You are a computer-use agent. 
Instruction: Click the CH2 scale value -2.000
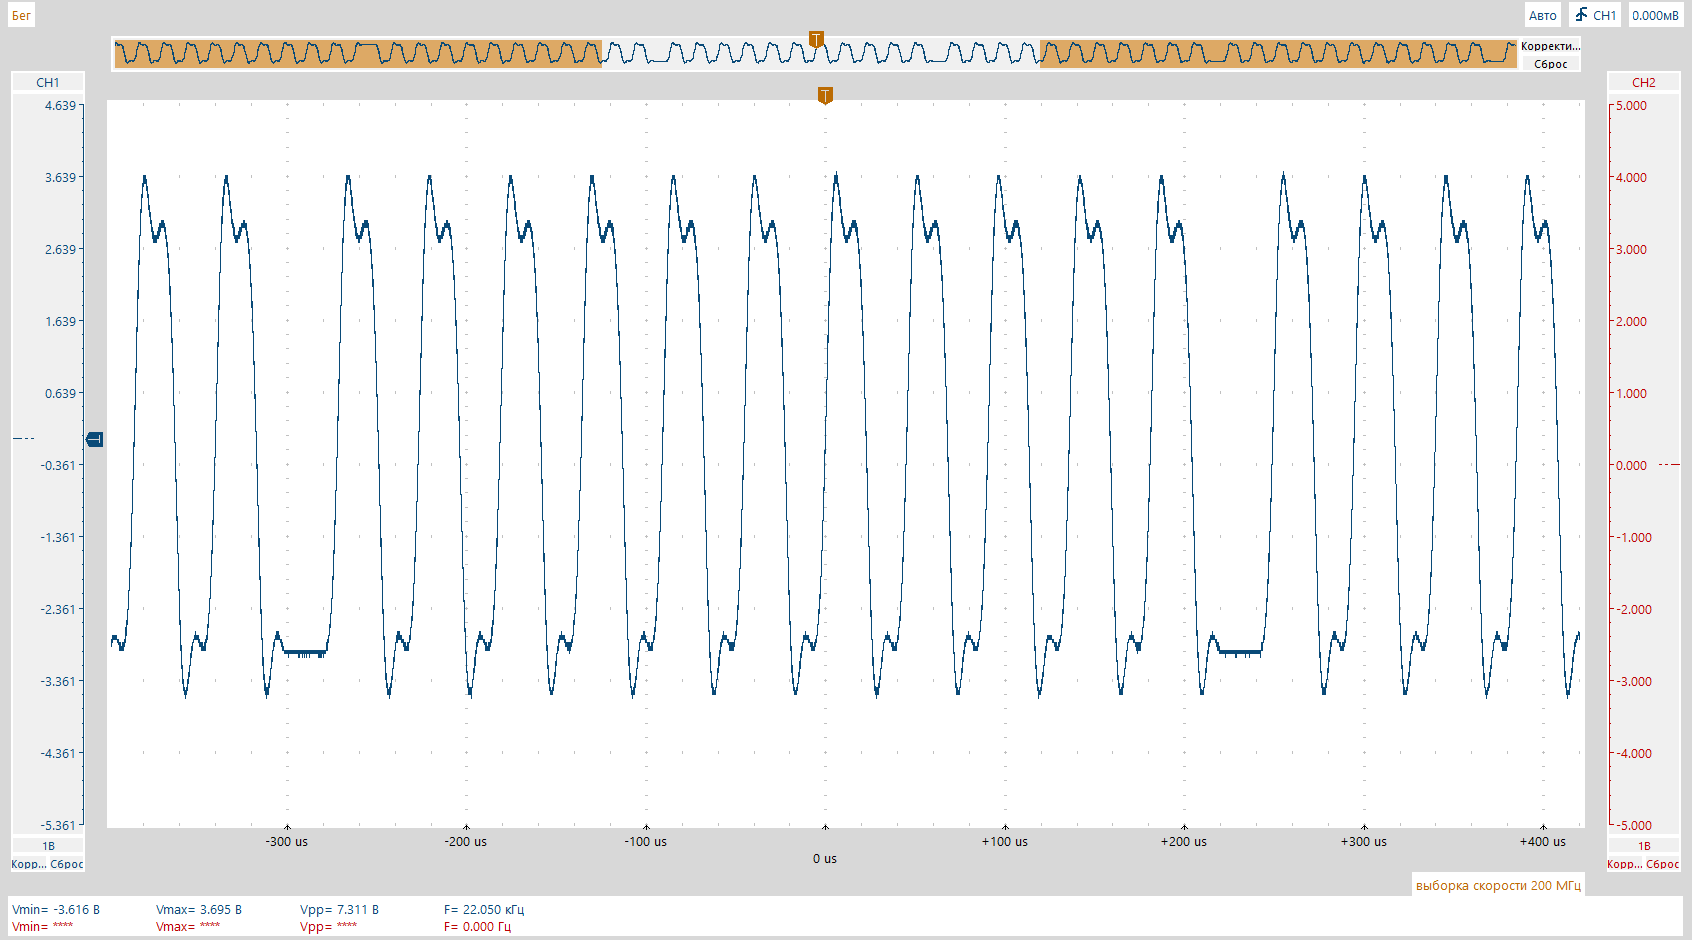point(1633,609)
